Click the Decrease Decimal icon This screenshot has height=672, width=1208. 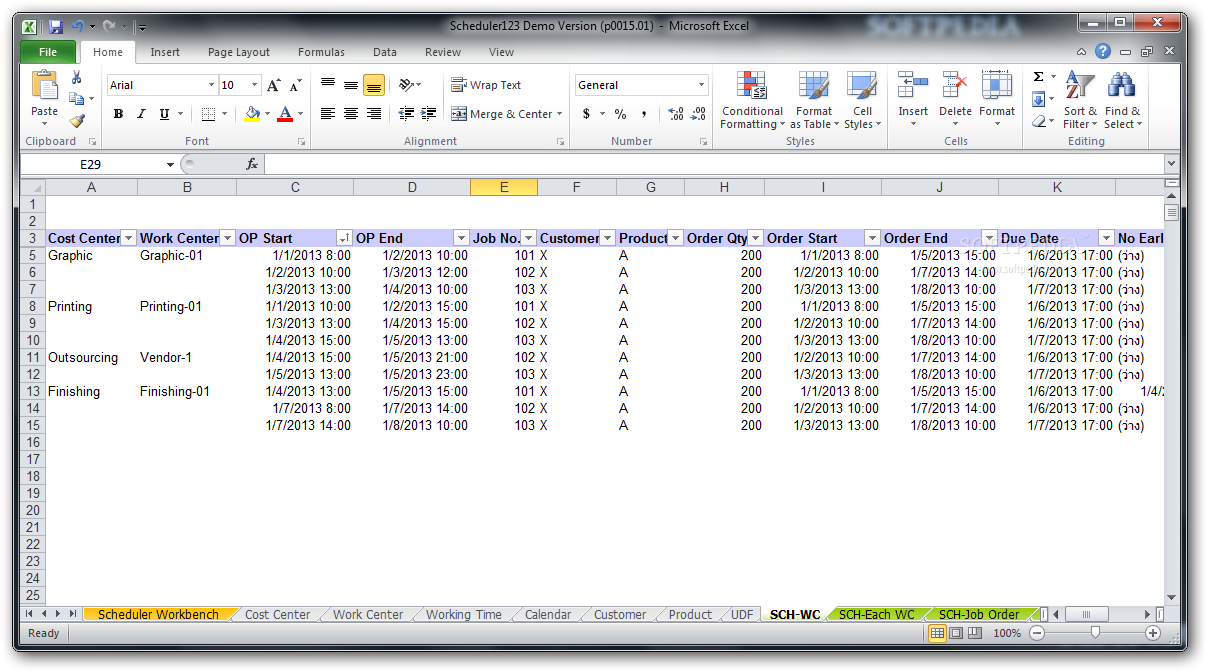pos(698,114)
